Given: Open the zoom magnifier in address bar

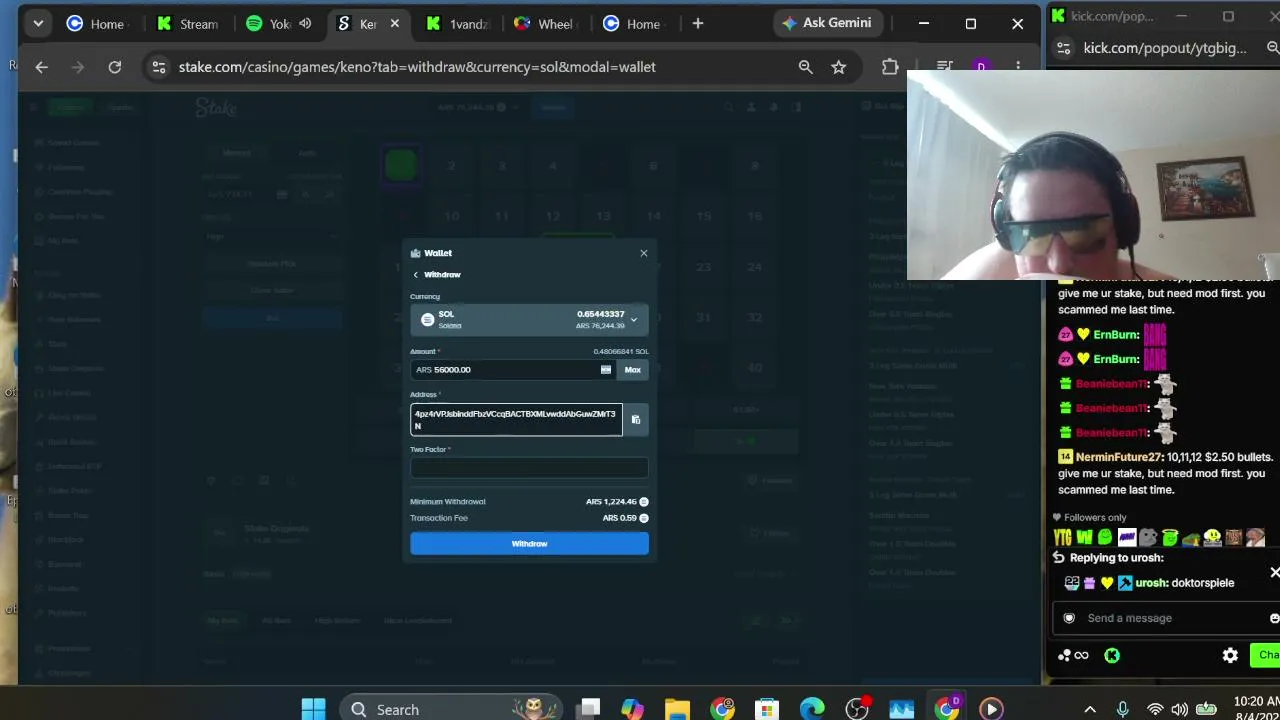Looking at the screenshot, I should pos(805,67).
